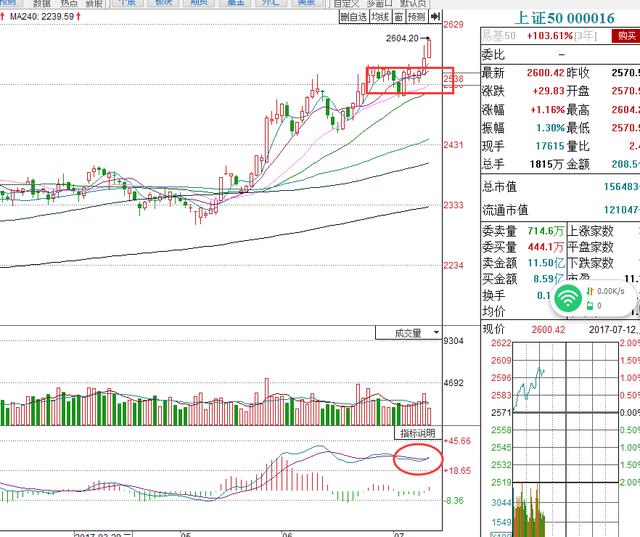Click the 预测 forecast button
640x537 pixels.
(417, 17)
